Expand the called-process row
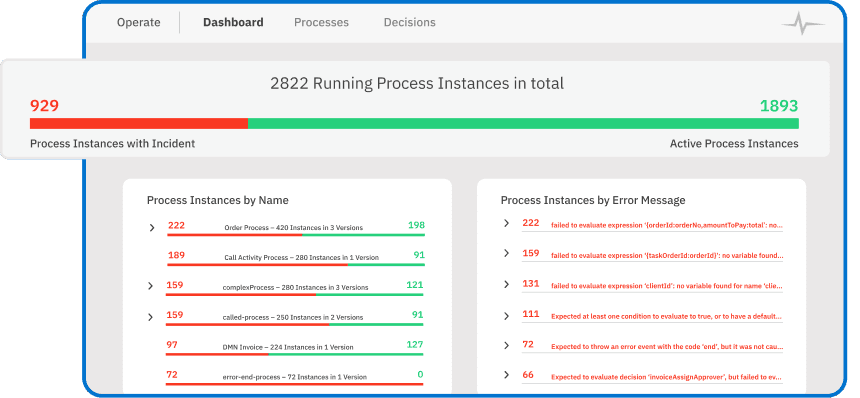Image resolution: width=860 pixels, height=398 pixels. 150,317
